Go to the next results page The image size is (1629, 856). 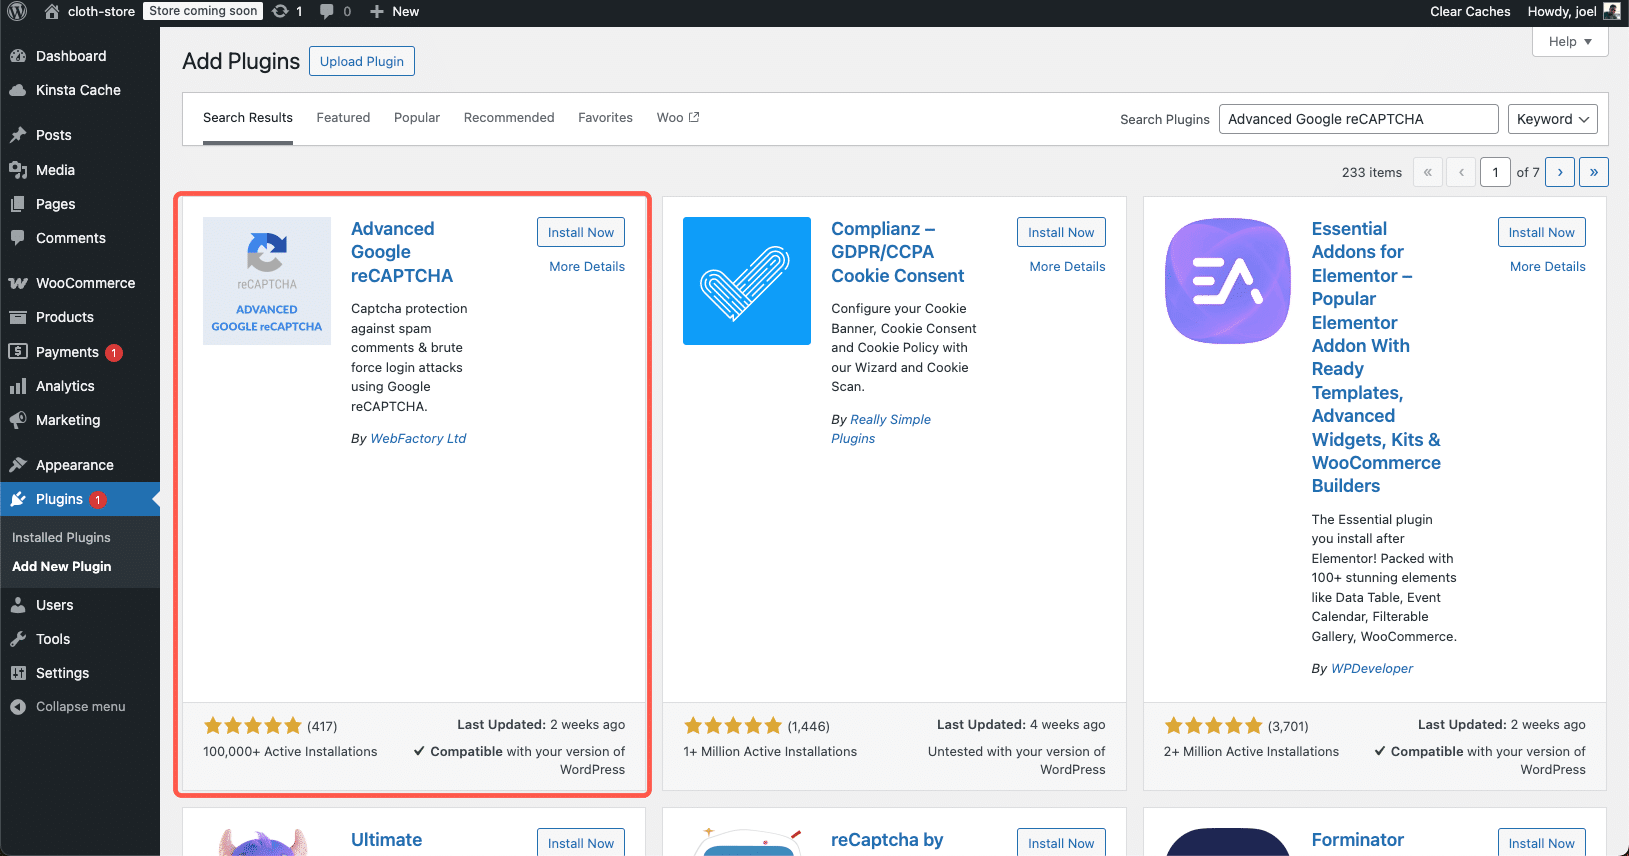click(1559, 172)
